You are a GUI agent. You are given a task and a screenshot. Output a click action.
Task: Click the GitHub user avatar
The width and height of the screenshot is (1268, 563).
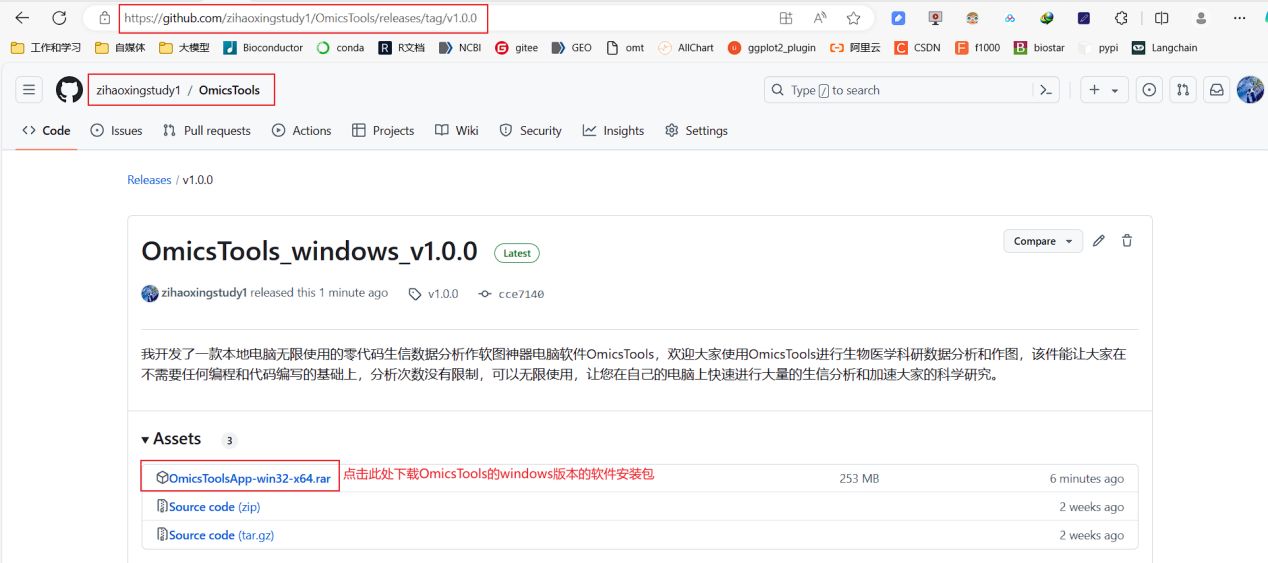click(1250, 90)
